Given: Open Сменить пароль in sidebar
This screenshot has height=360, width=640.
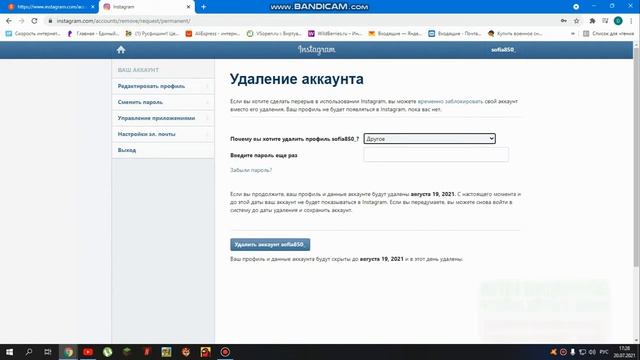Looking at the screenshot, I should click(163, 102).
